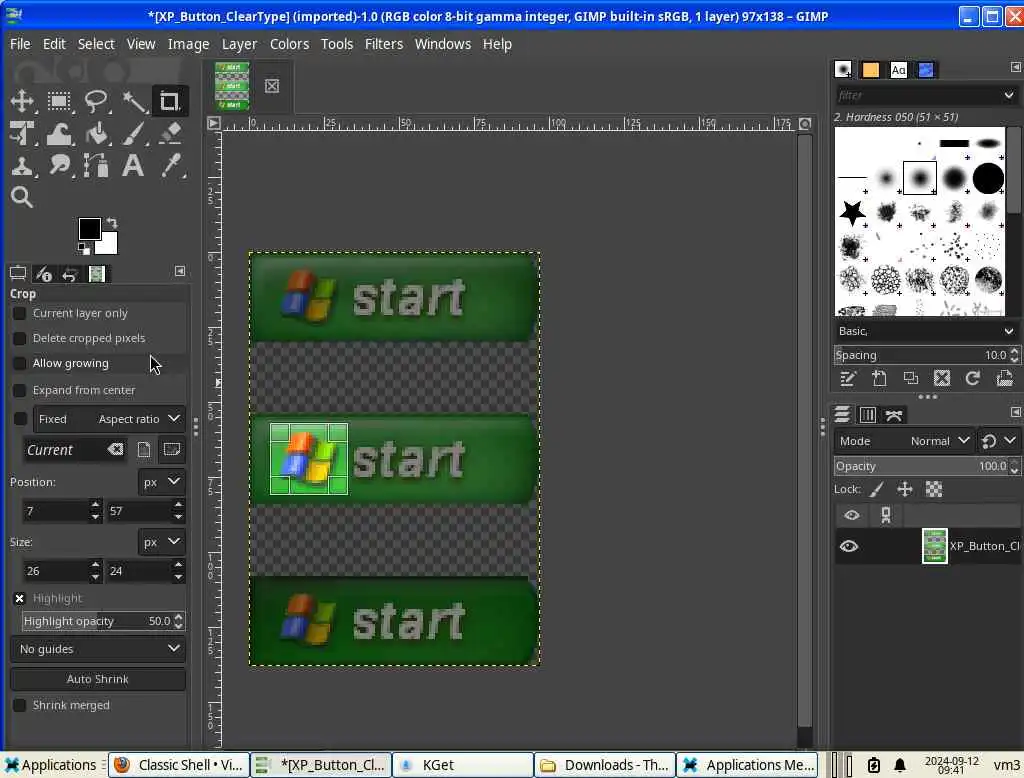Select the Clone stamp tool
The width and height of the screenshot is (1024, 778).
22,166
